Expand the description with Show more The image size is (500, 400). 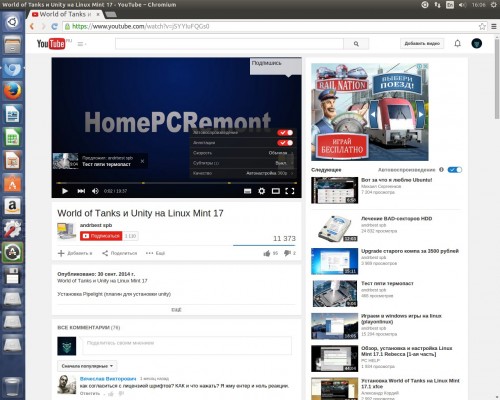[176, 310]
